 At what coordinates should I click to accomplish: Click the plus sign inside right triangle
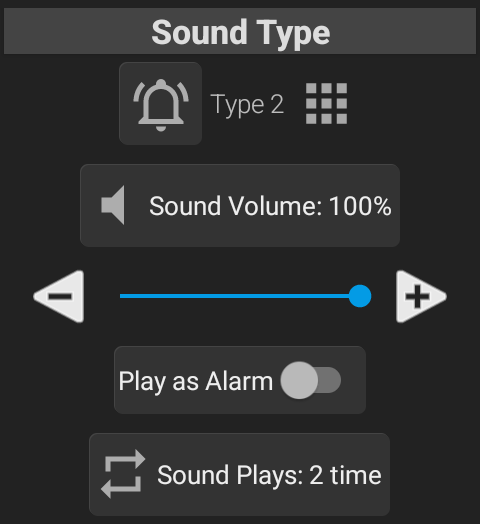click(417, 296)
